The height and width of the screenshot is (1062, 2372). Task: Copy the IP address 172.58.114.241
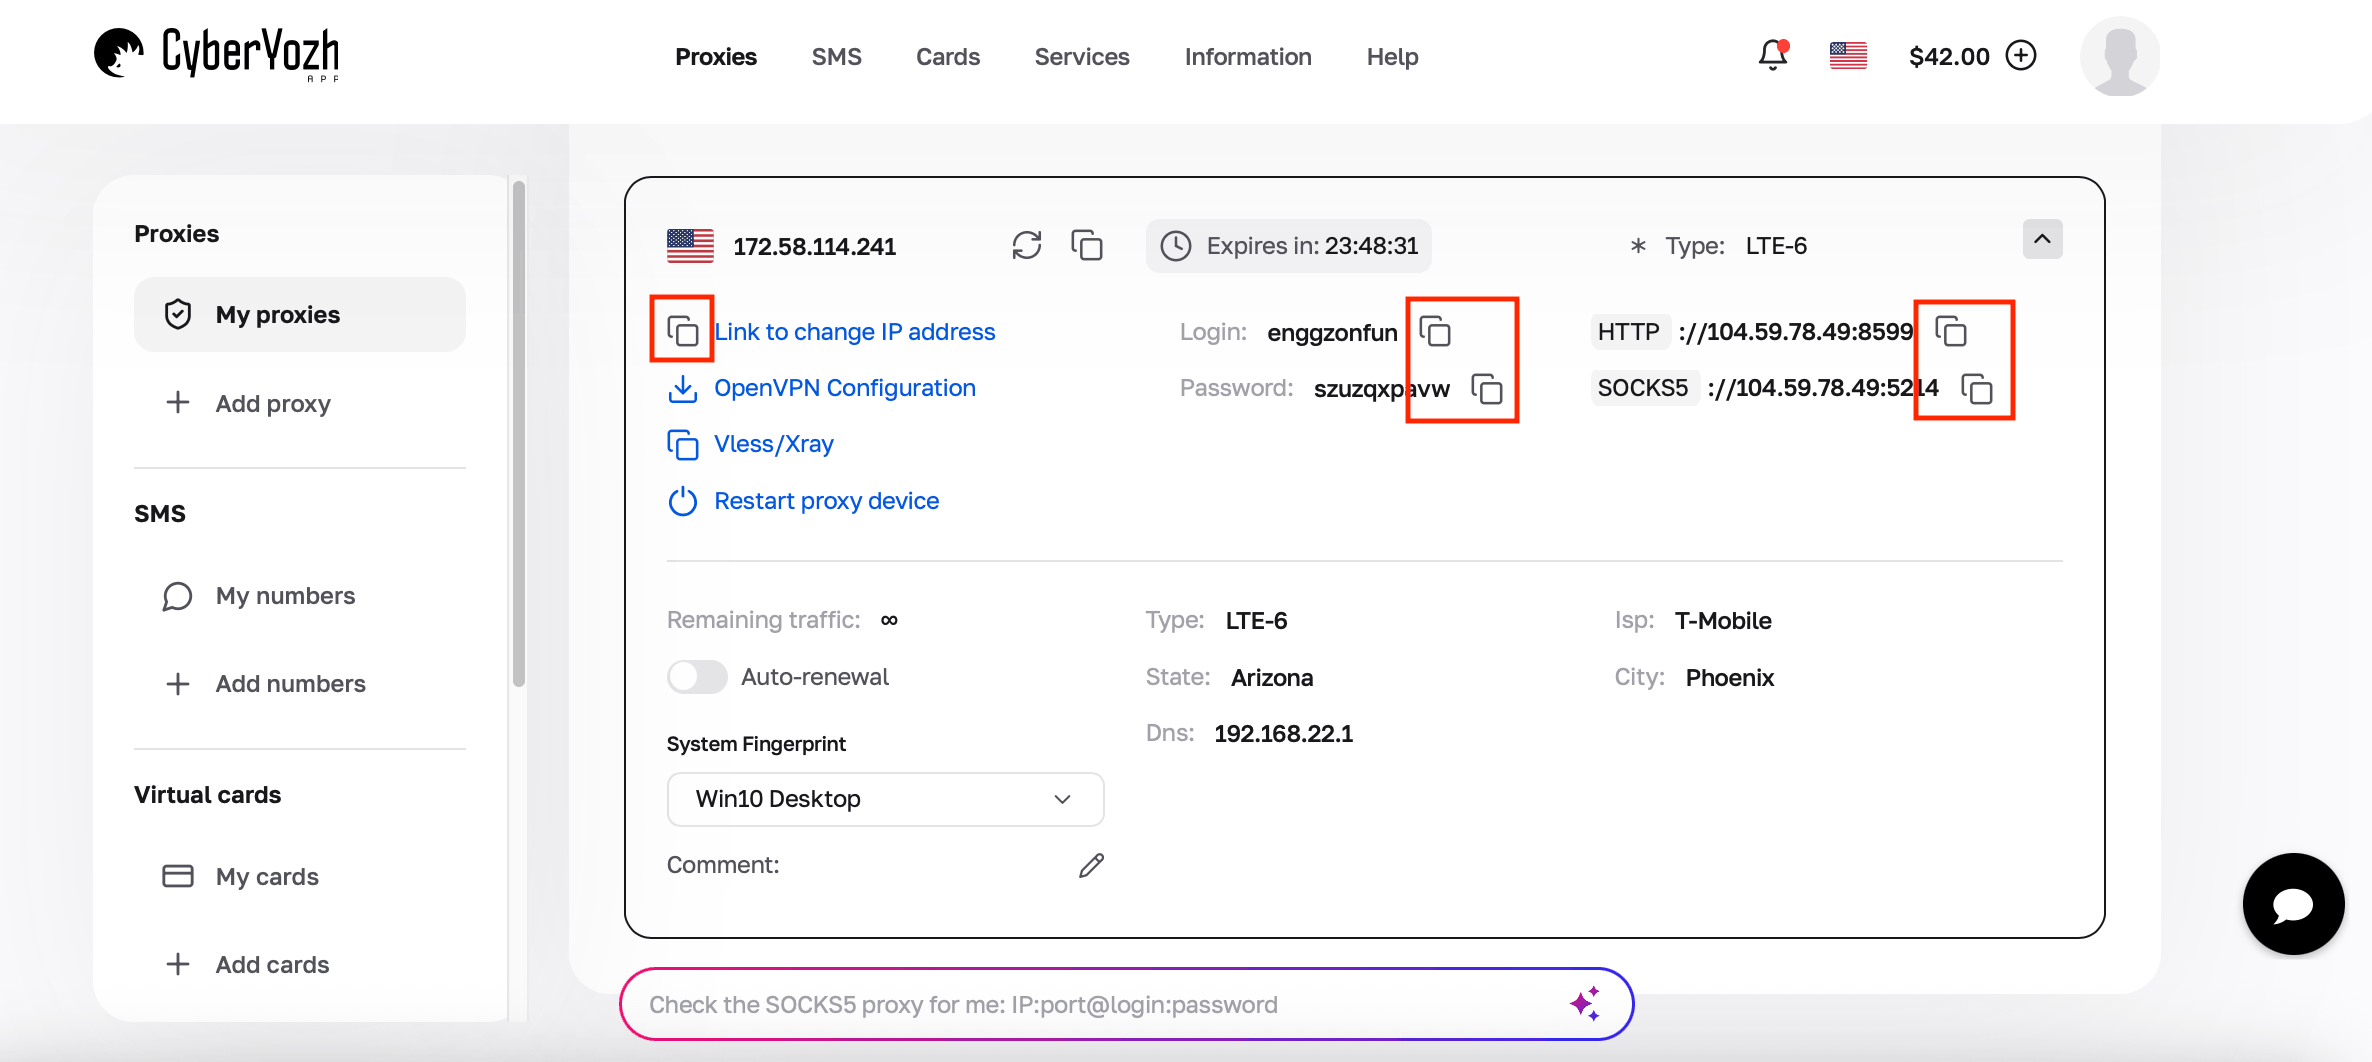[x=1087, y=245]
